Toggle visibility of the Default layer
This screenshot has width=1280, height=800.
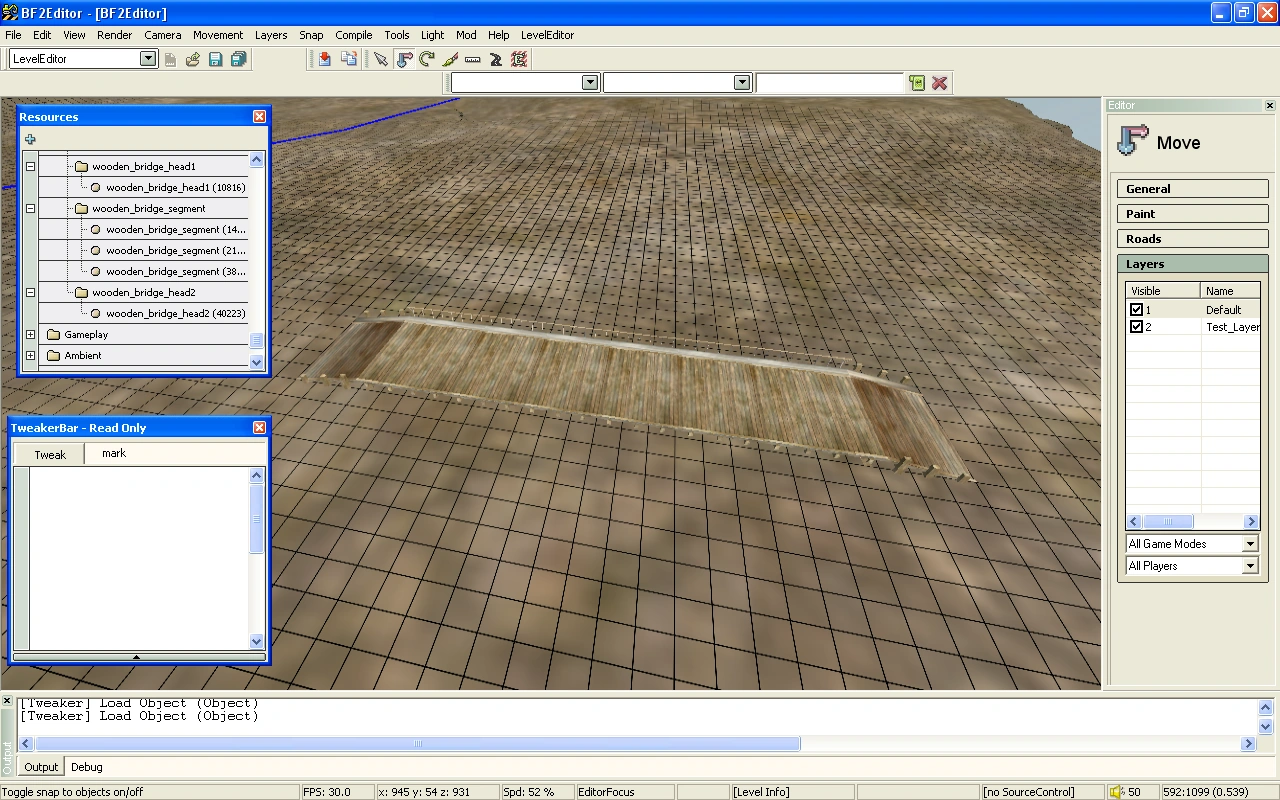point(1136,310)
